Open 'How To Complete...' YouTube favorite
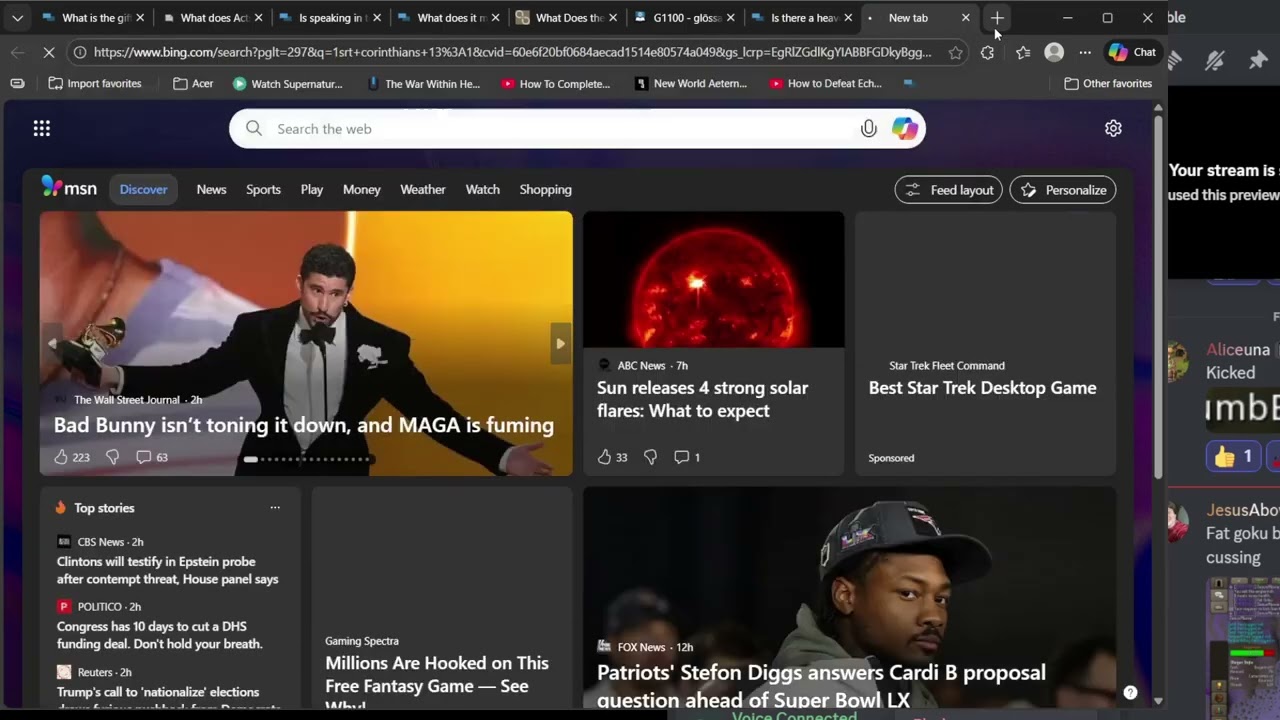The height and width of the screenshot is (720, 1280). point(556,84)
